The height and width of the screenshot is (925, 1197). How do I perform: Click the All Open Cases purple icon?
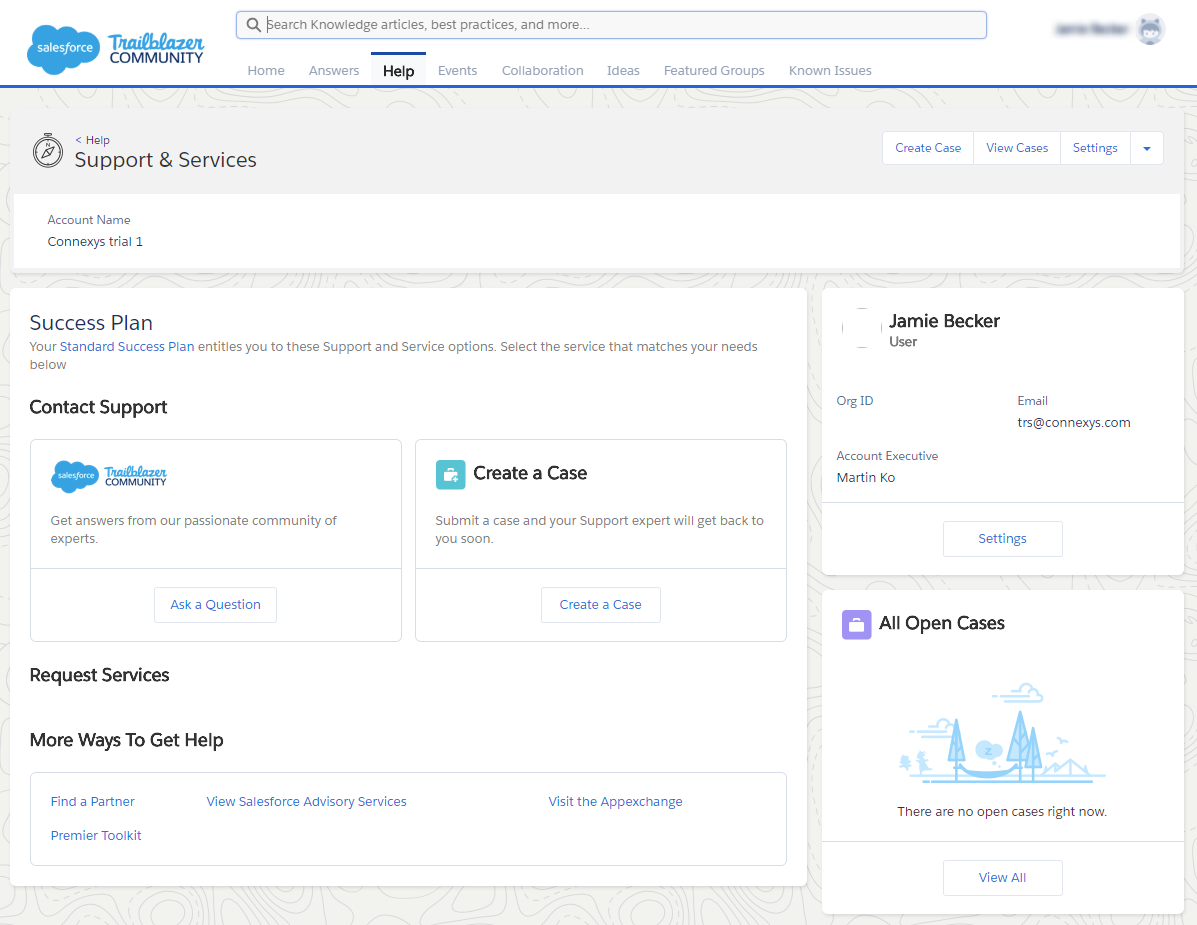pyautogui.click(x=857, y=624)
